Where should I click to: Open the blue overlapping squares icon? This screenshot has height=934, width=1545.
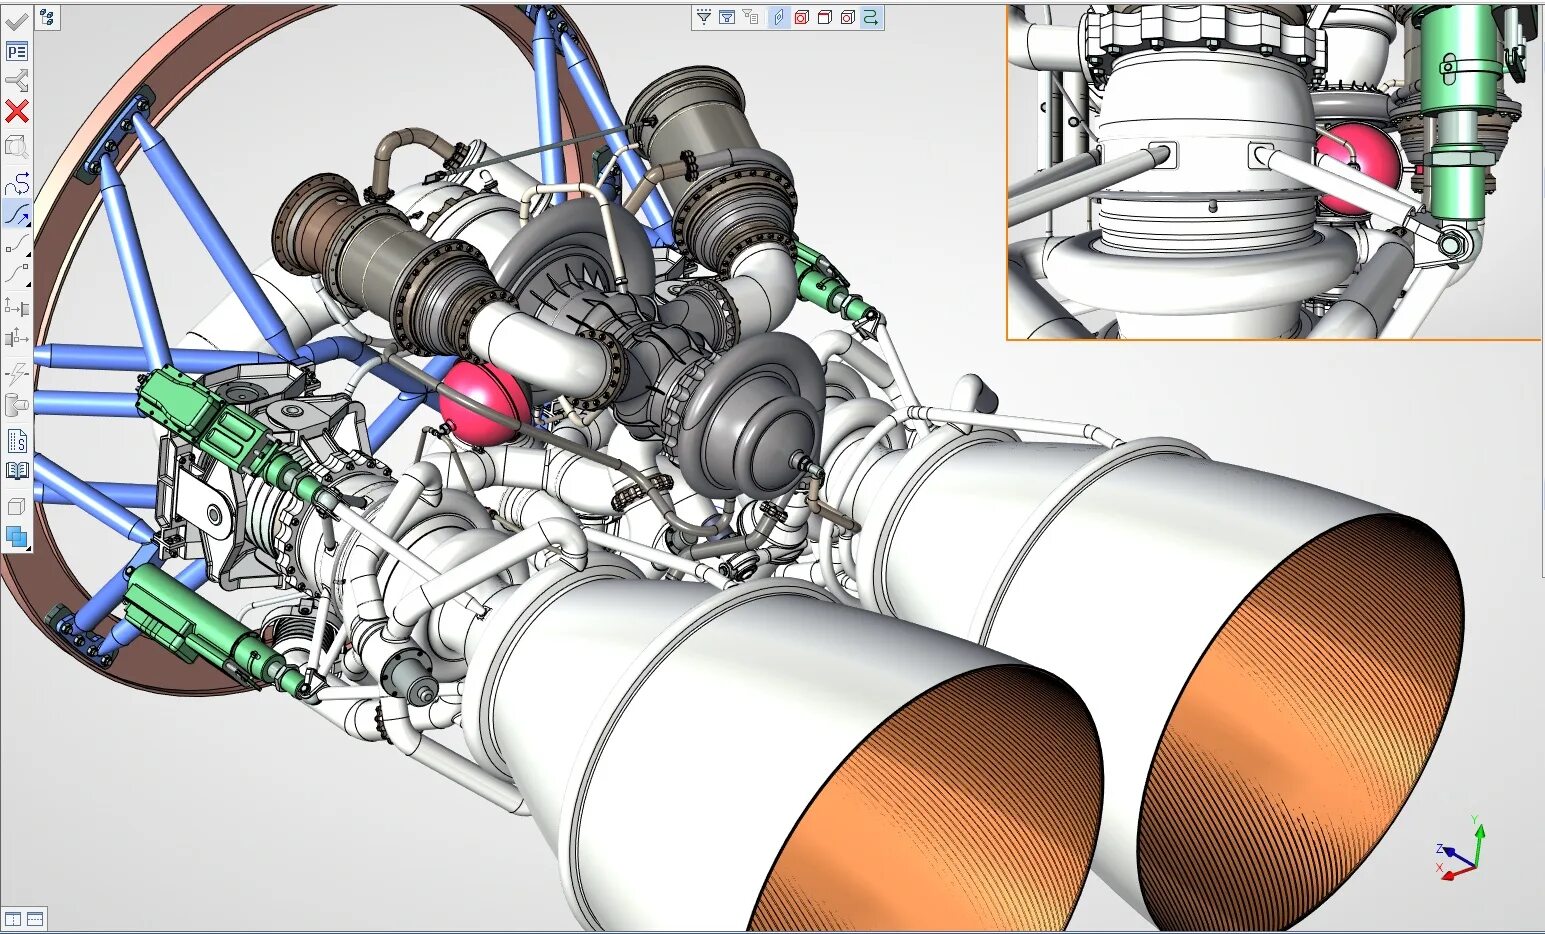pyautogui.click(x=17, y=537)
